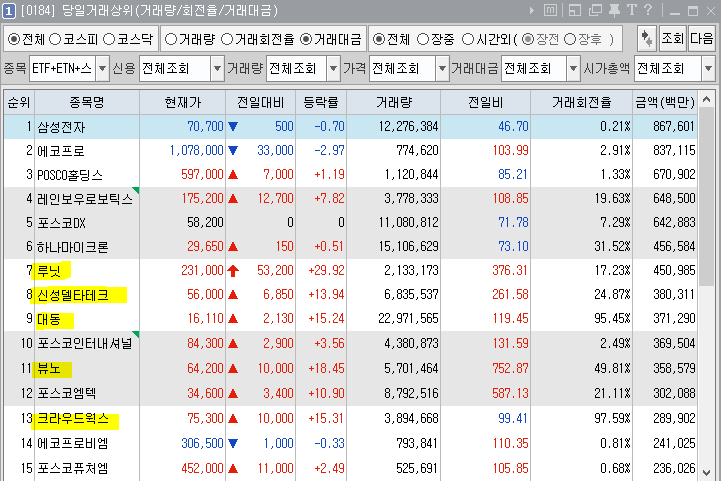Select the 장후 radio button
721x481 pixels.
click(570, 40)
